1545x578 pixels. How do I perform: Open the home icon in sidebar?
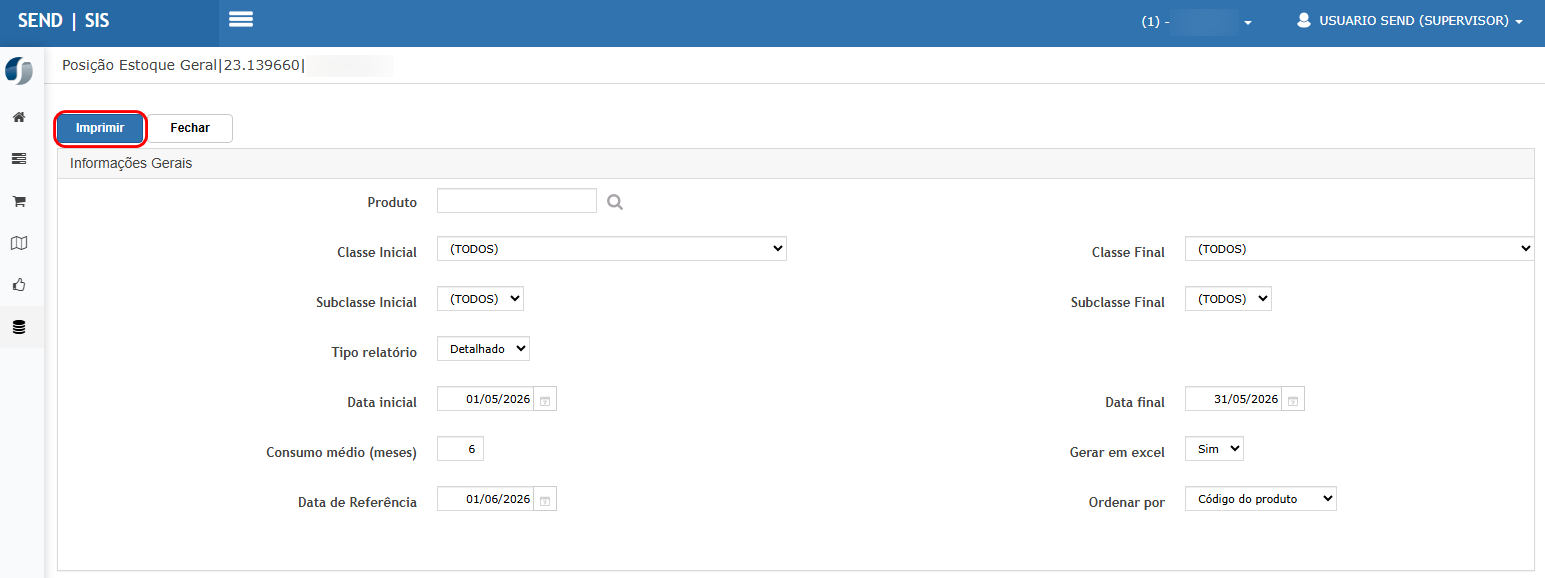click(x=18, y=117)
